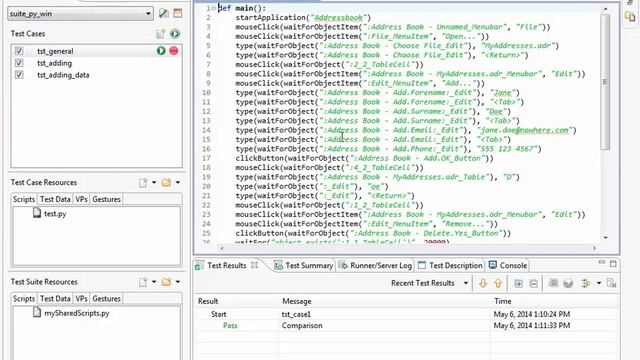Run tst_general with green play icon
This screenshot has width=640, height=360.
[161, 51]
